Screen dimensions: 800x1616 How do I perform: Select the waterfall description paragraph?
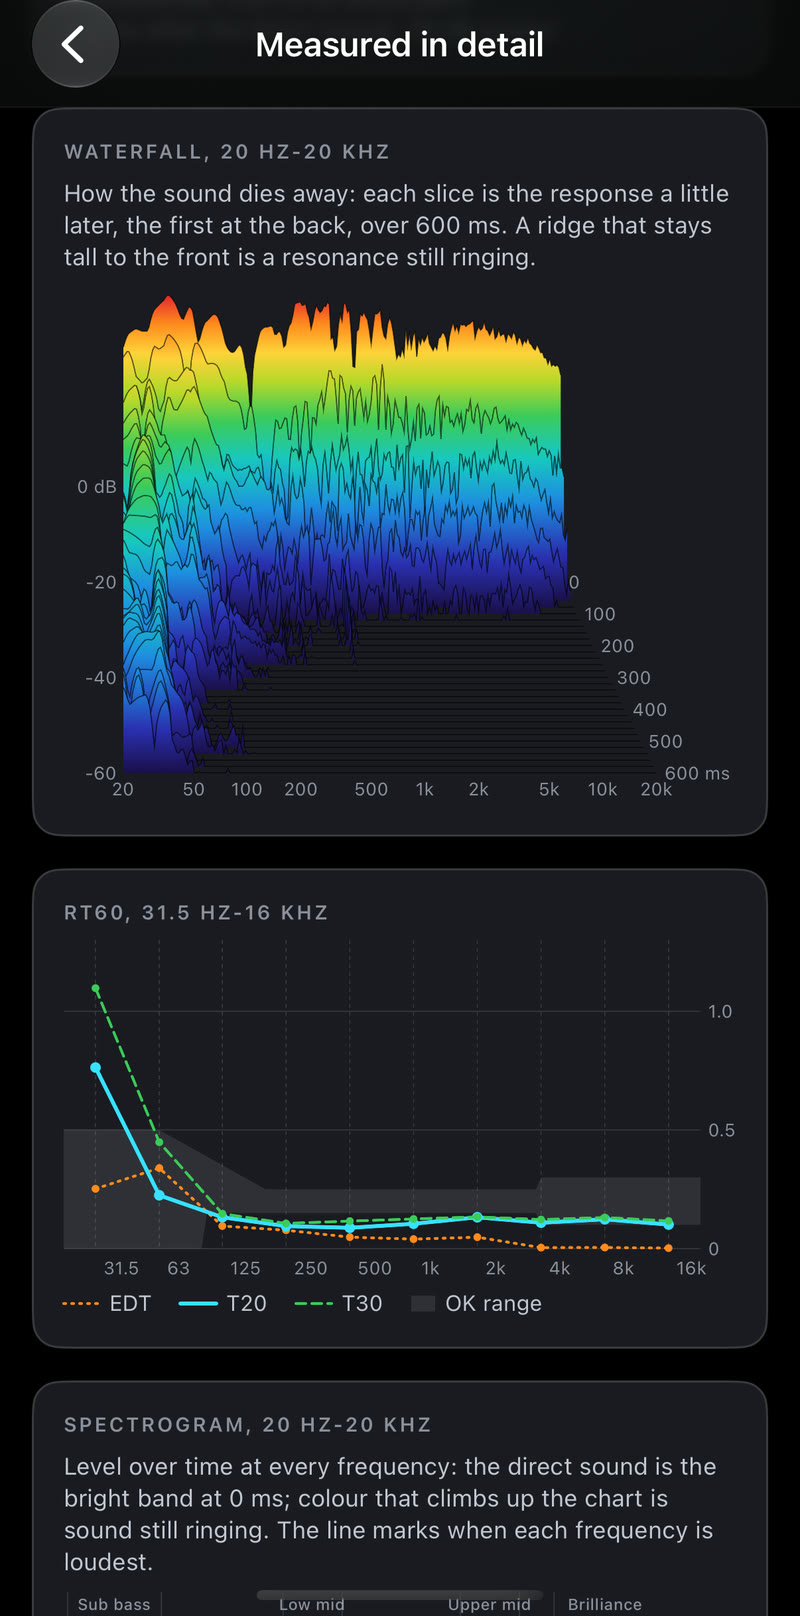[397, 226]
